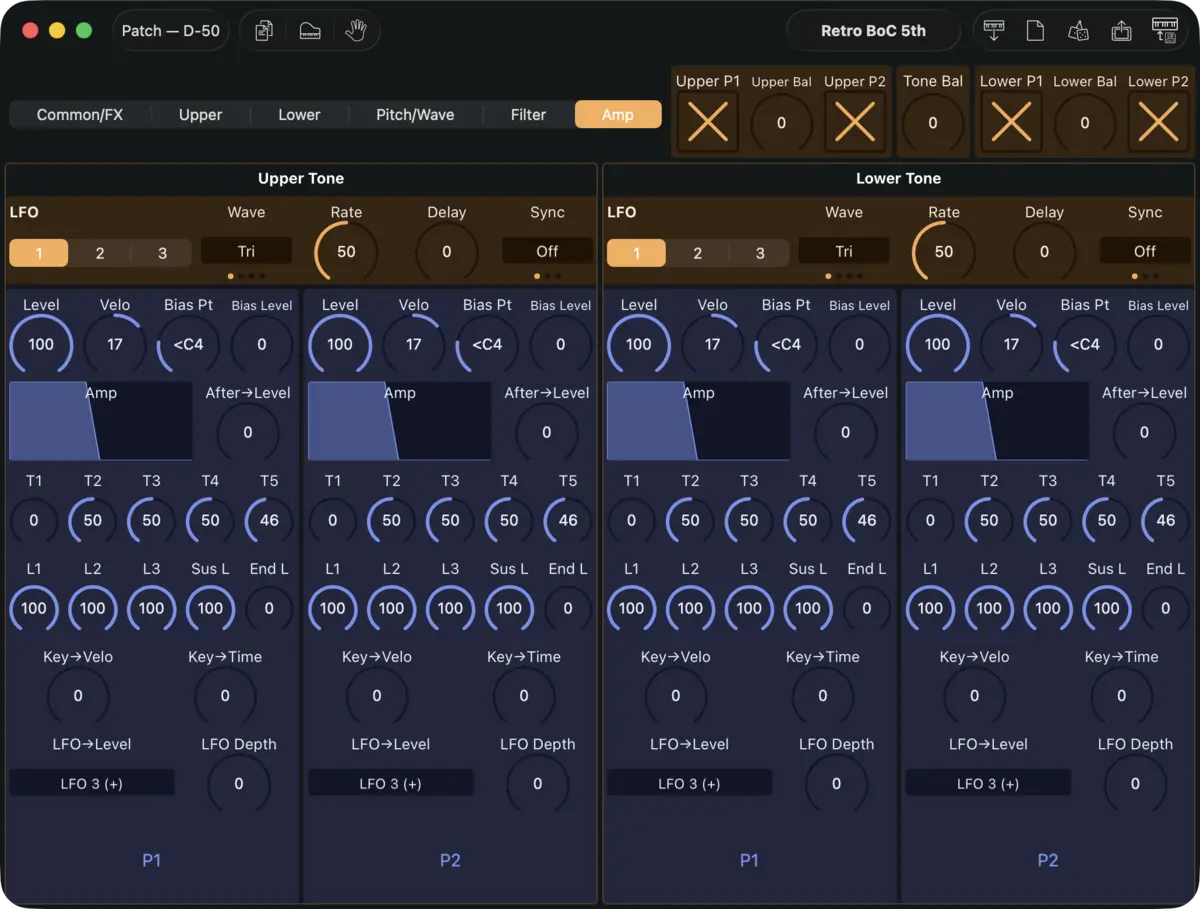Click Upper Tone P1 T5 knob

click(x=269, y=520)
